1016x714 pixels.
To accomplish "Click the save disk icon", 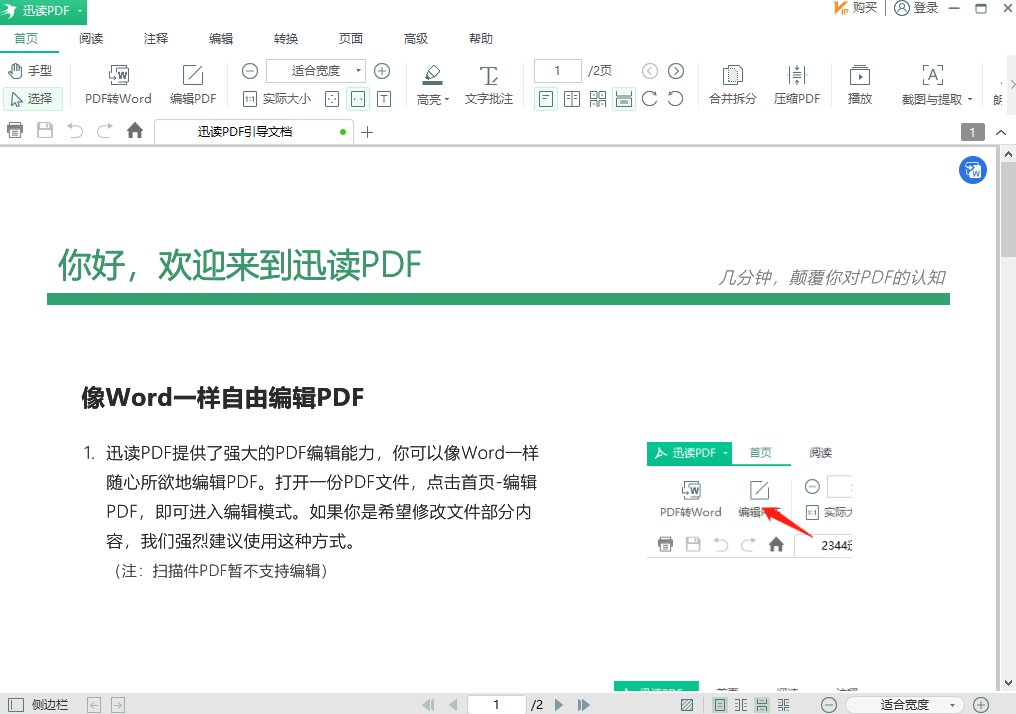I will (x=45, y=131).
